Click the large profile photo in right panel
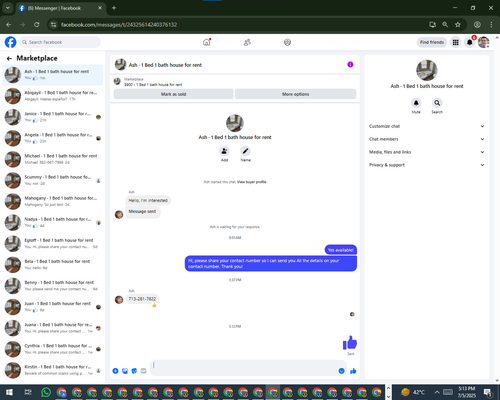The height and width of the screenshot is (400, 500). coord(427,70)
